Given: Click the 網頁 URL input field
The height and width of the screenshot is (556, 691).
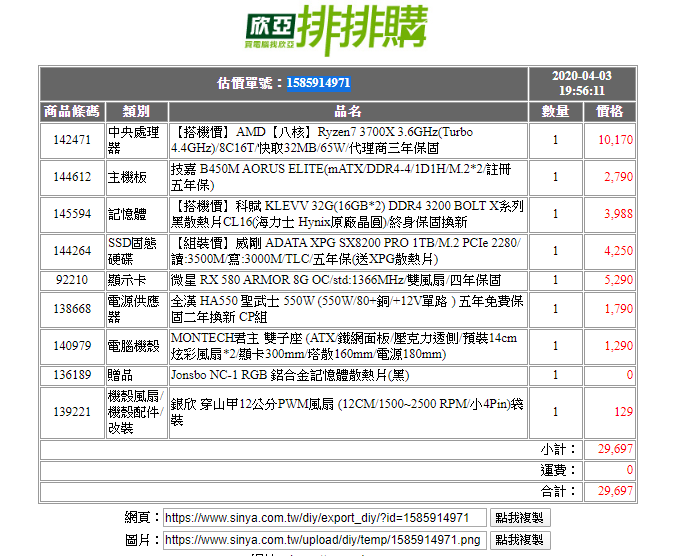Looking at the screenshot, I should (325, 517).
